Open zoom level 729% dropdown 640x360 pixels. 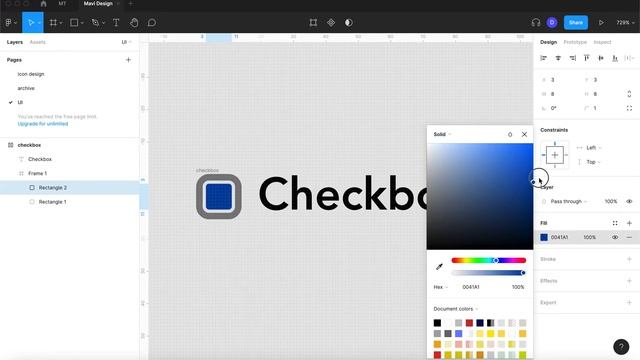pyautogui.click(x=625, y=23)
